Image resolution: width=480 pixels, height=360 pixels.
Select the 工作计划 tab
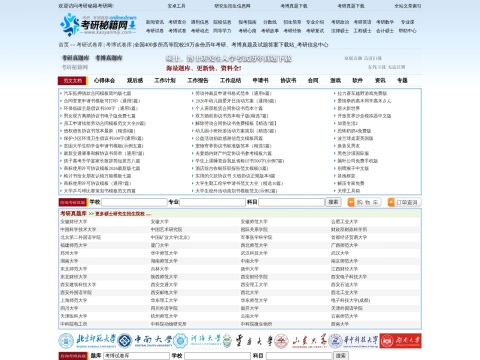(x=165, y=80)
